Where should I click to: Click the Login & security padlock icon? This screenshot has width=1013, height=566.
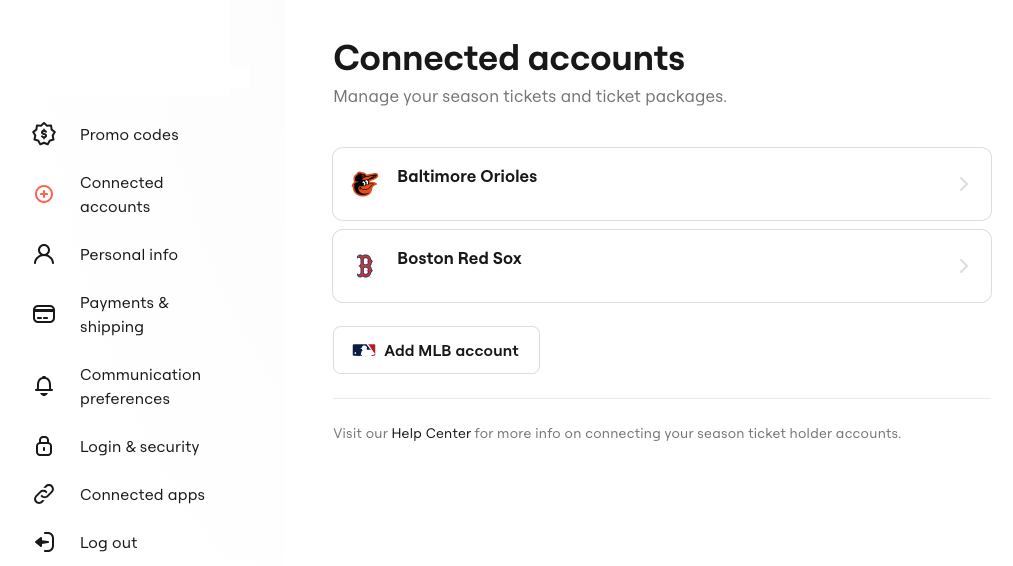coord(44,446)
